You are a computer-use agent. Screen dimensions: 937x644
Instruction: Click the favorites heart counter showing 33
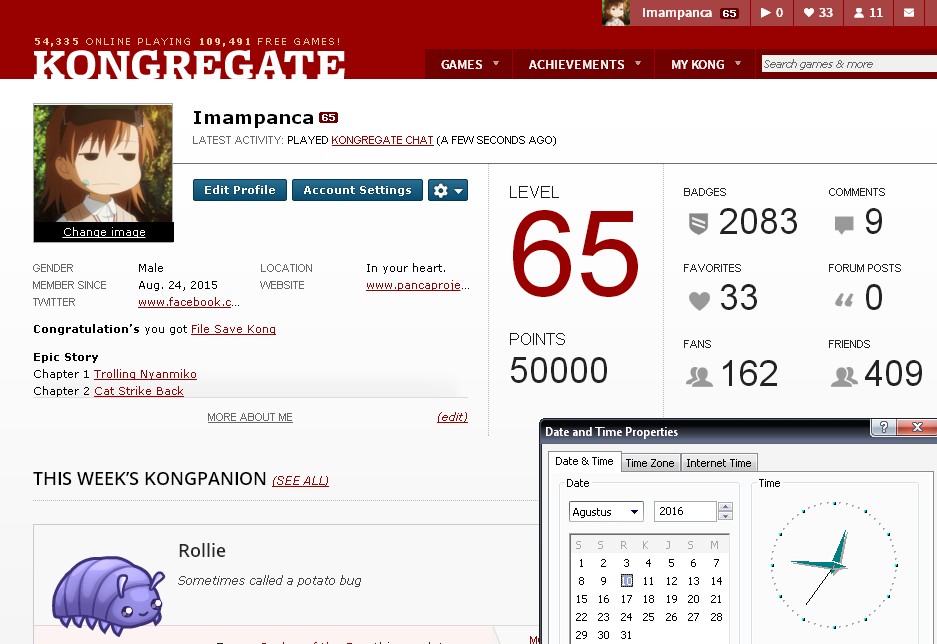(818, 13)
